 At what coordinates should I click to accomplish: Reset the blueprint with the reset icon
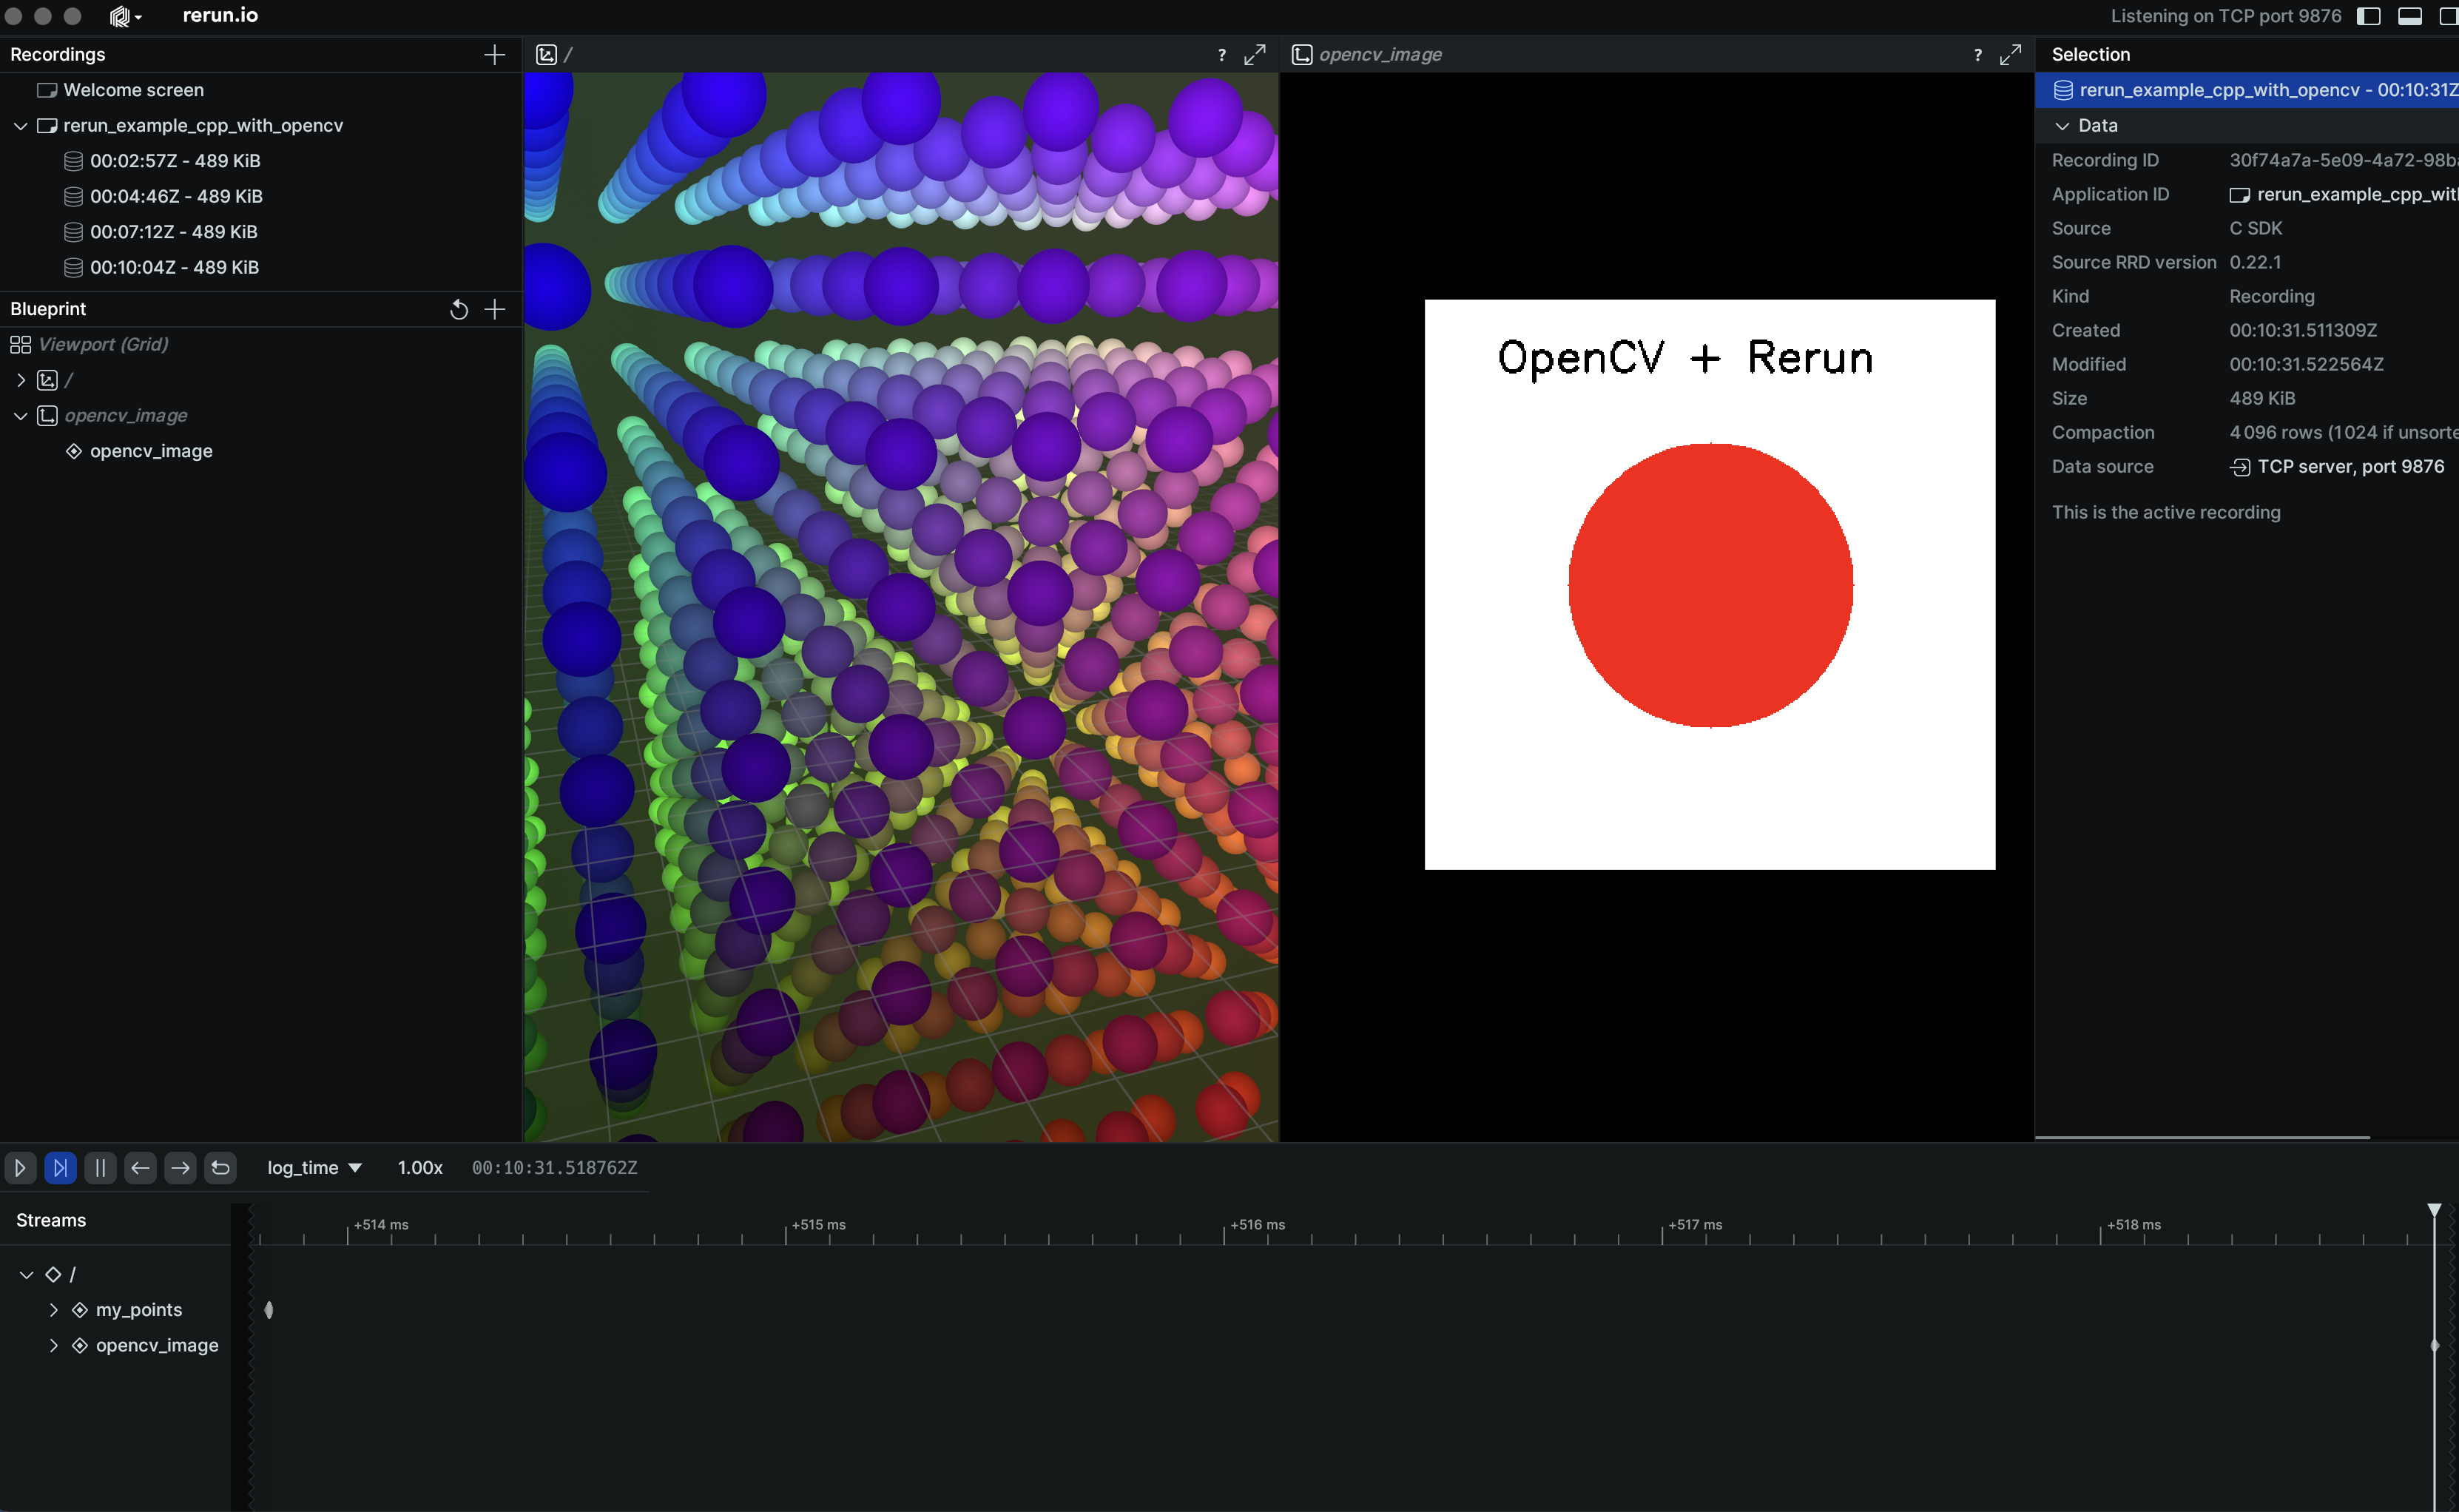point(459,309)
